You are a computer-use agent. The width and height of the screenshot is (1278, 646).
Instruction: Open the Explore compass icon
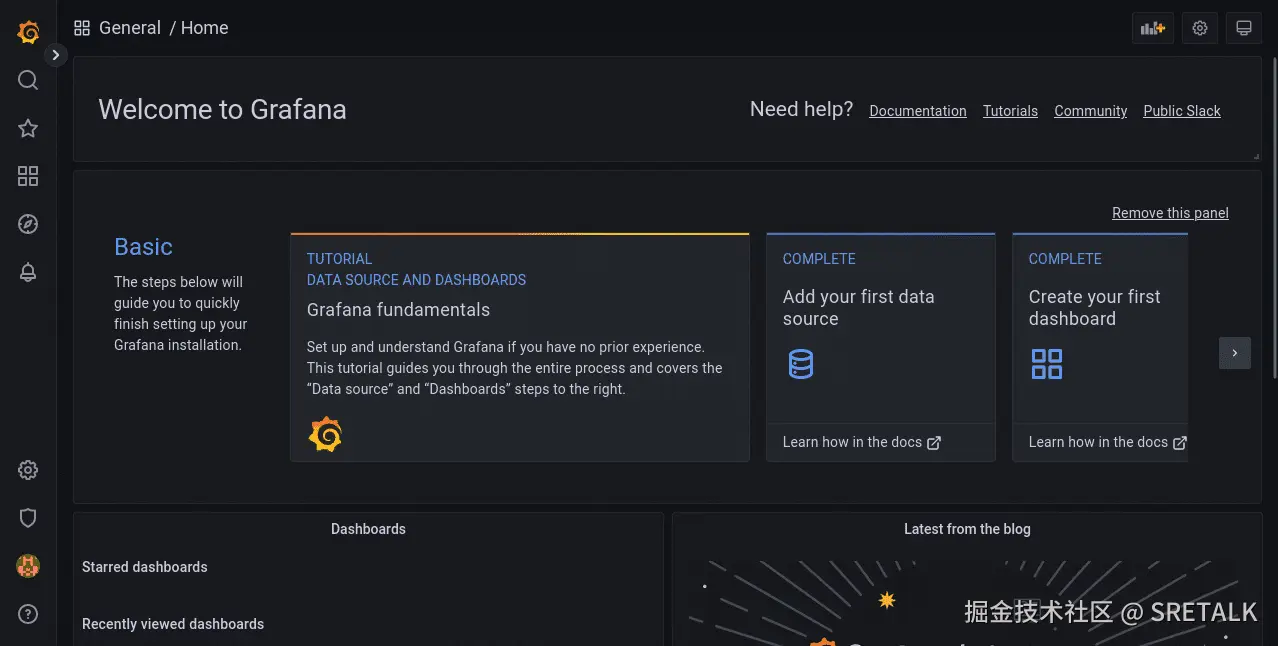(x=28, y=224)
